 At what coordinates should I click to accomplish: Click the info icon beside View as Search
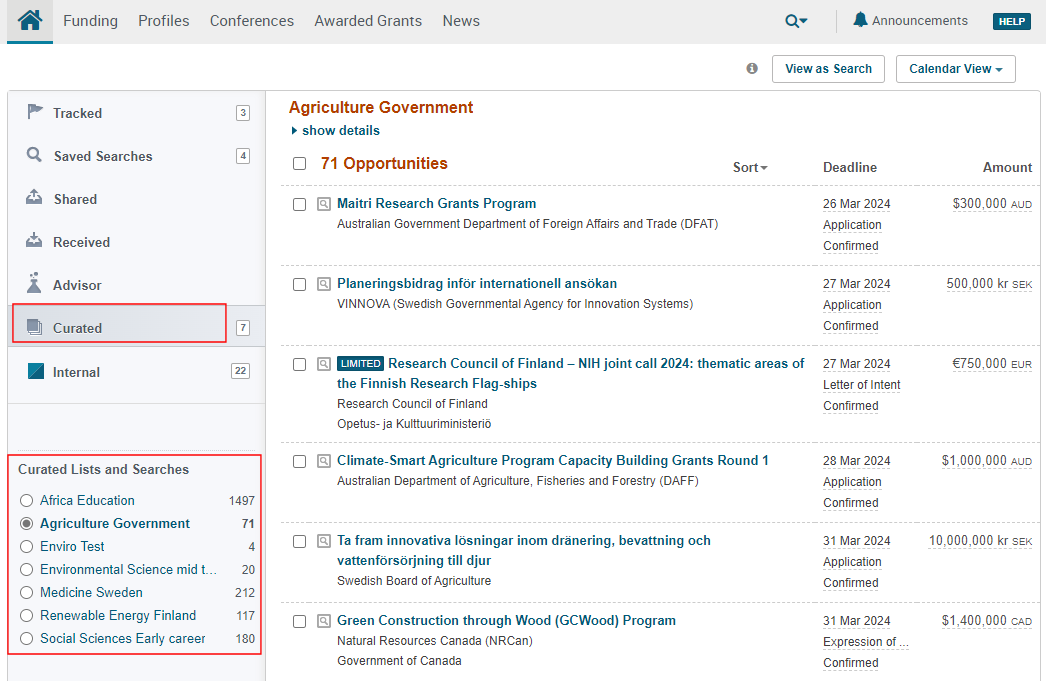(752, 69)
